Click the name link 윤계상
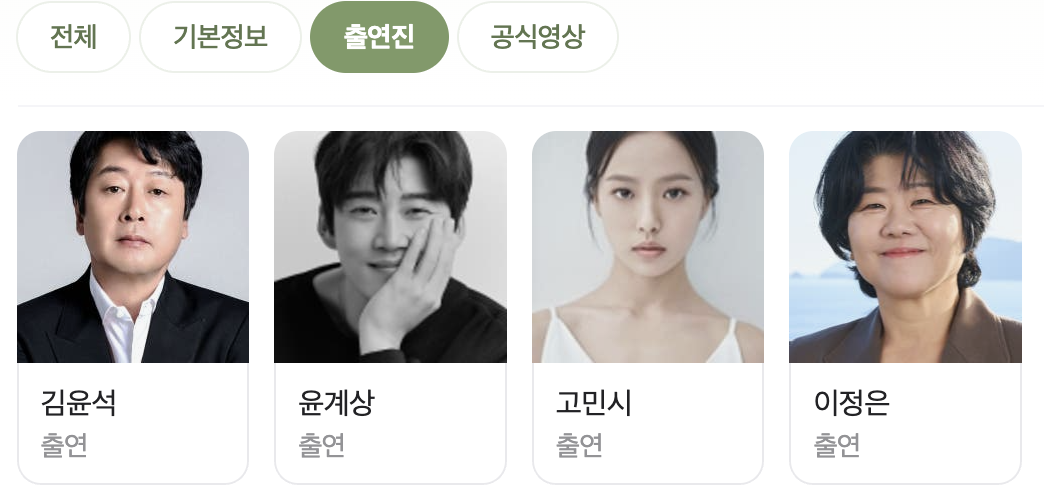This screenshot has width=1044, height=504. point(336,403)
